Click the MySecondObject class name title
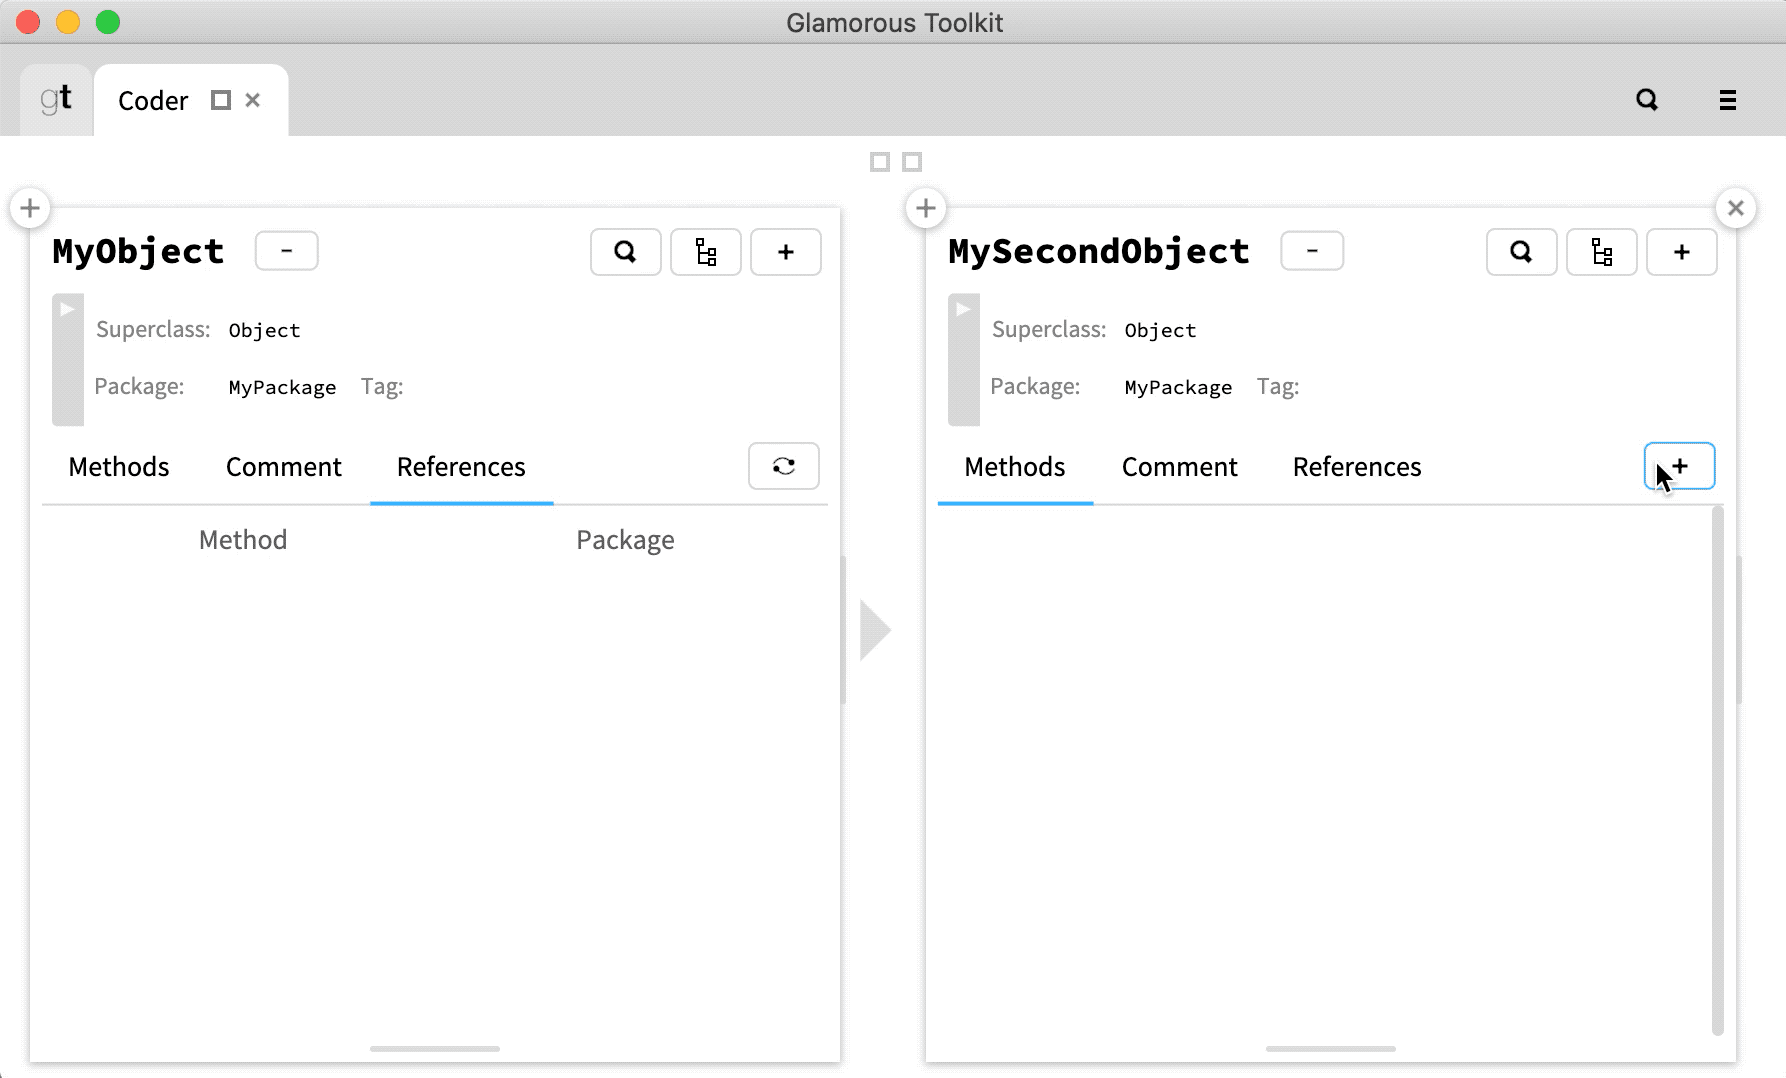Viewport: 1786px width, 1078px height. (1099, 251)
